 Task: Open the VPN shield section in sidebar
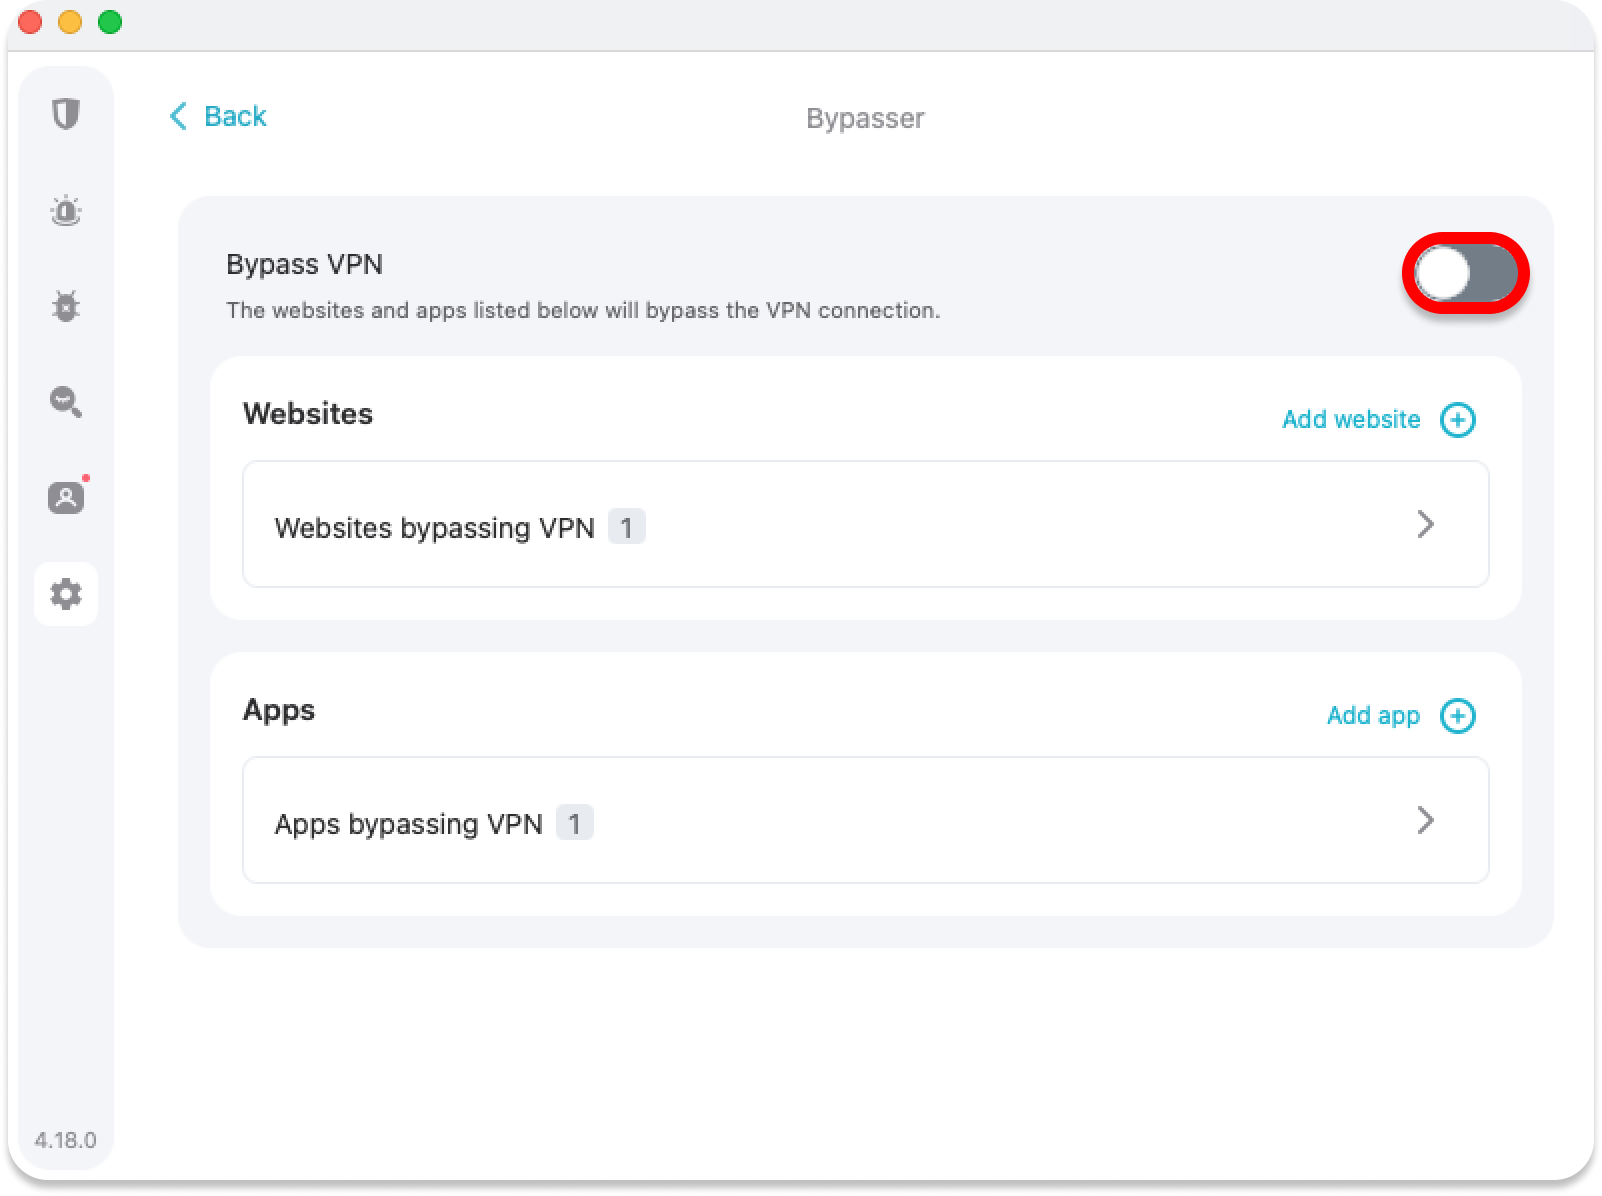tap(66, 114)
